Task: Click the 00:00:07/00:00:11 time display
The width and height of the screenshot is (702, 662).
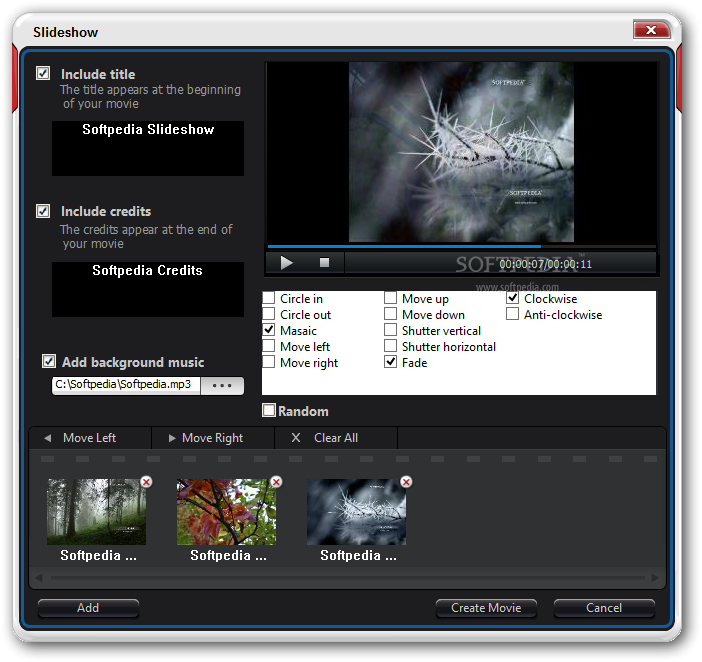Action: click(545, 264)
